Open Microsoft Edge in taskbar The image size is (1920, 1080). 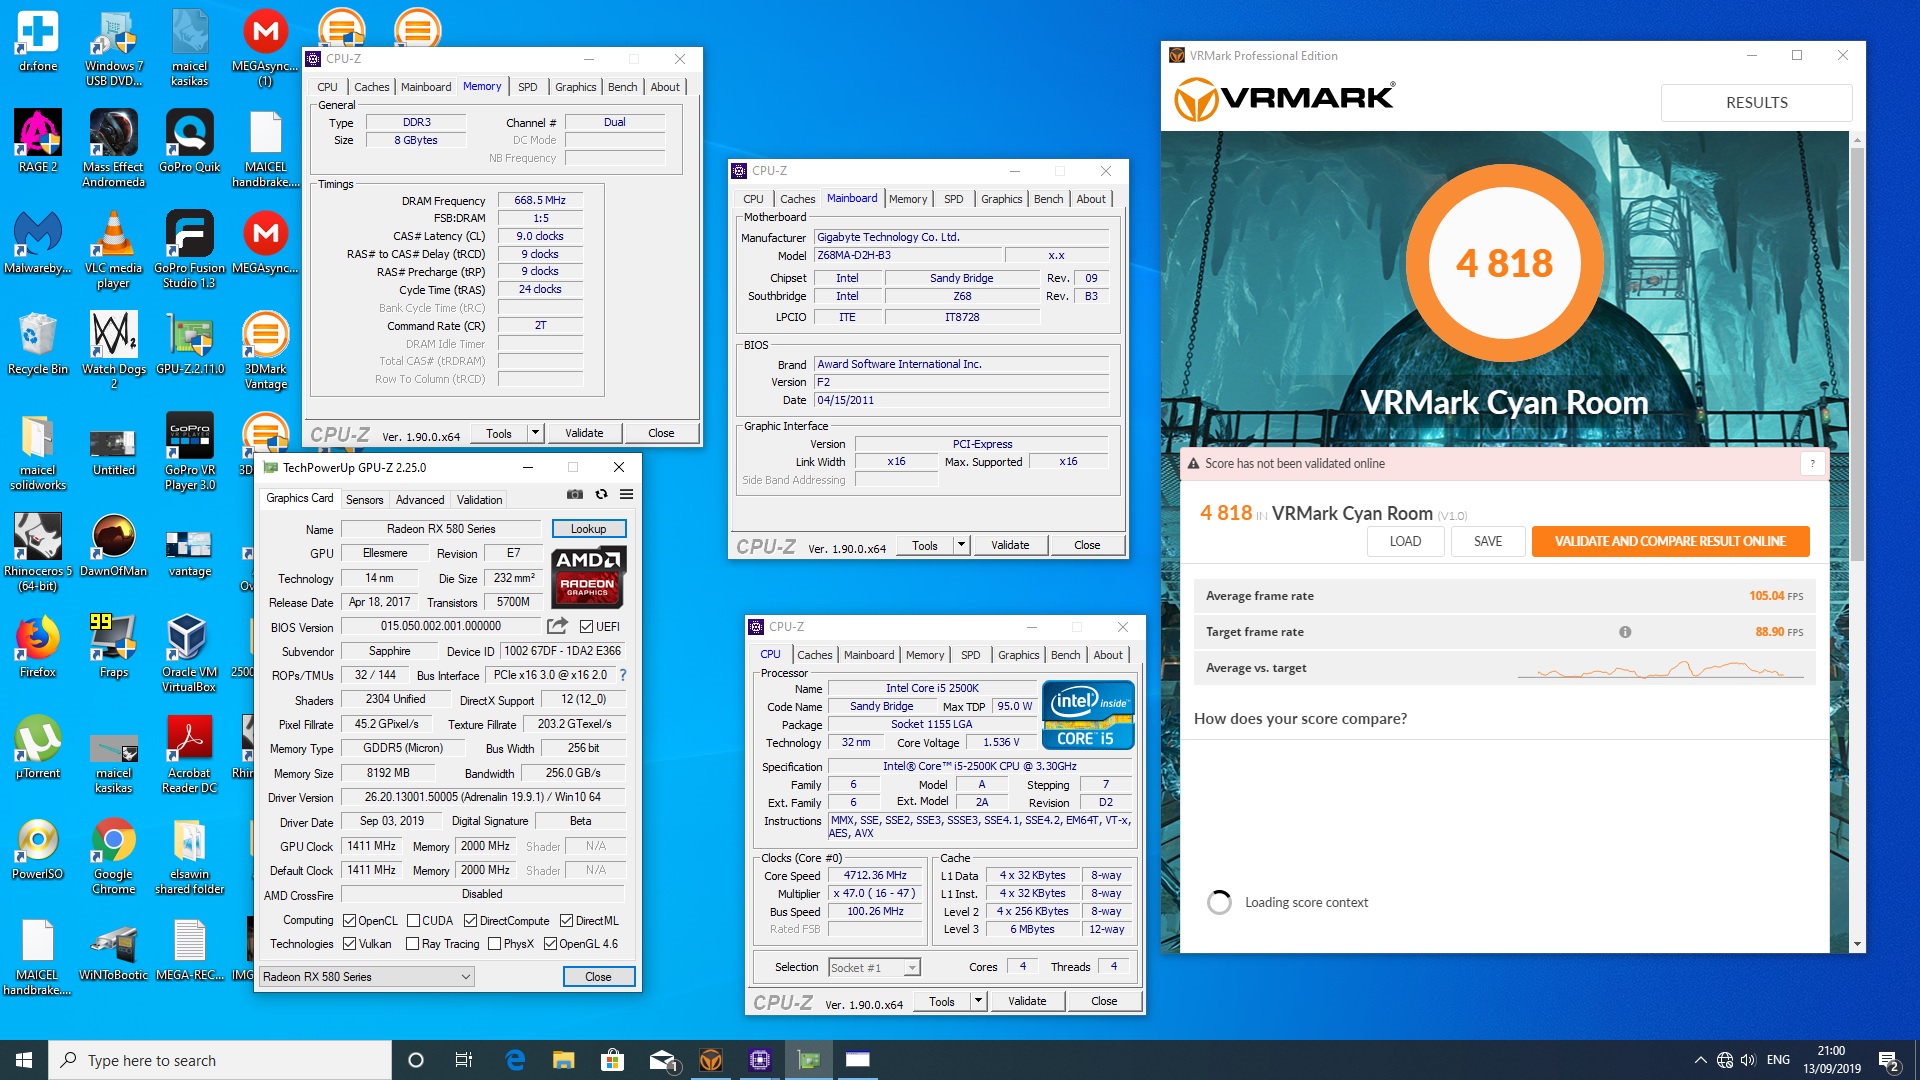pyautogui.click(x=515, y=1060)
